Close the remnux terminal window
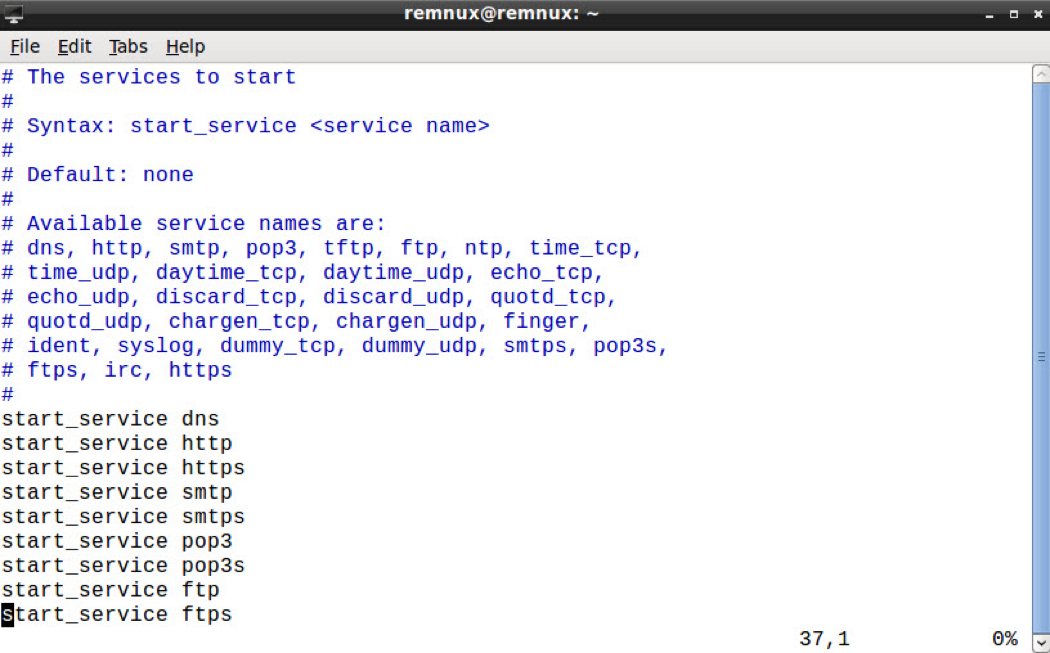 [1035, 15]
